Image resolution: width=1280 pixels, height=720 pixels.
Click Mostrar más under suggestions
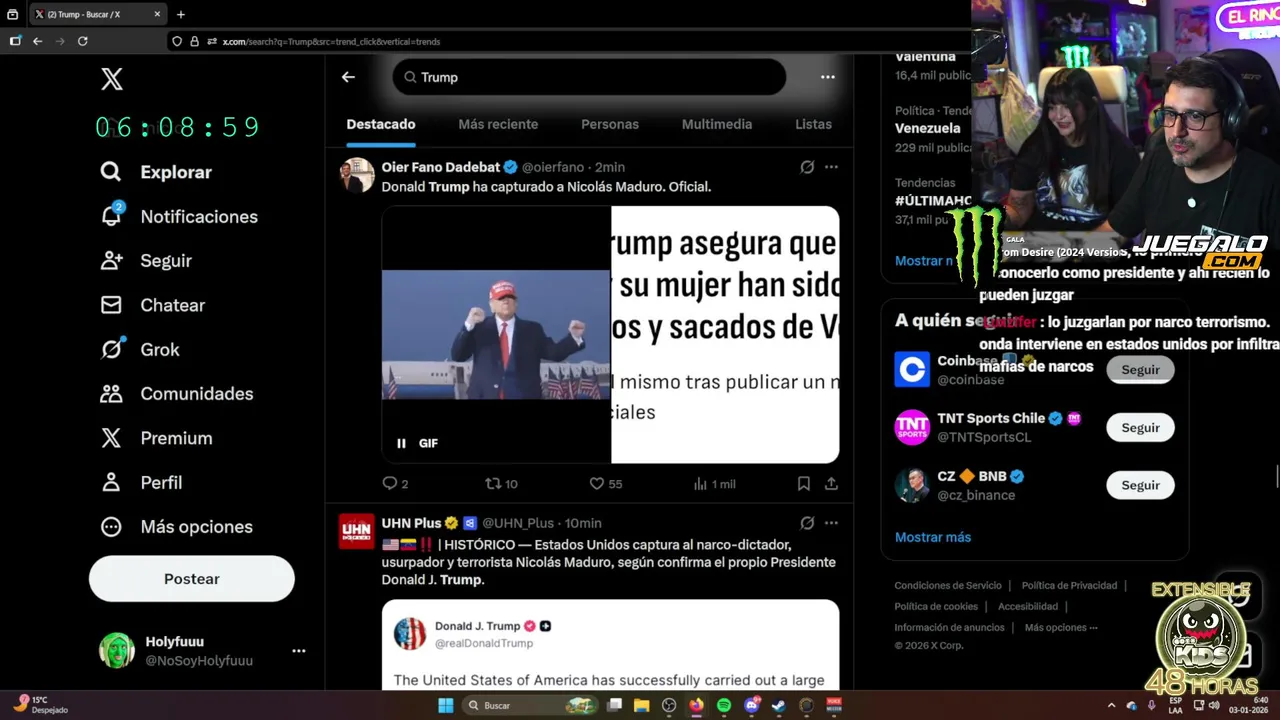coord(933,537)
